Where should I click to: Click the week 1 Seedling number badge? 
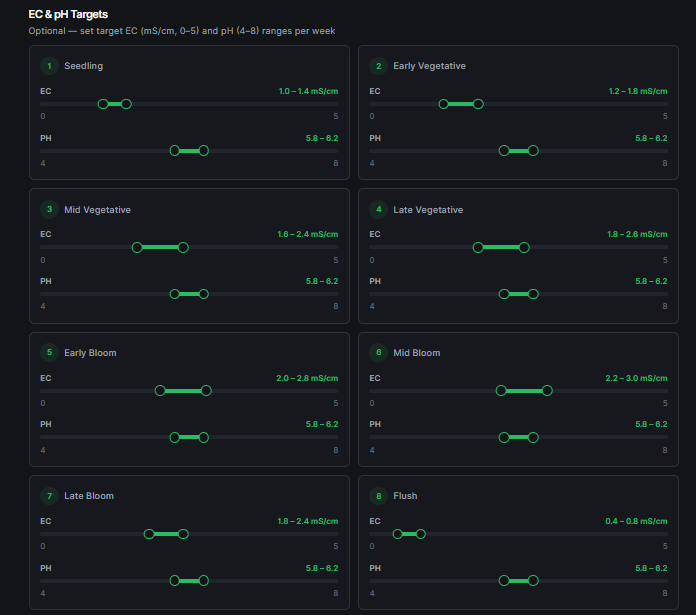[49, 66]
